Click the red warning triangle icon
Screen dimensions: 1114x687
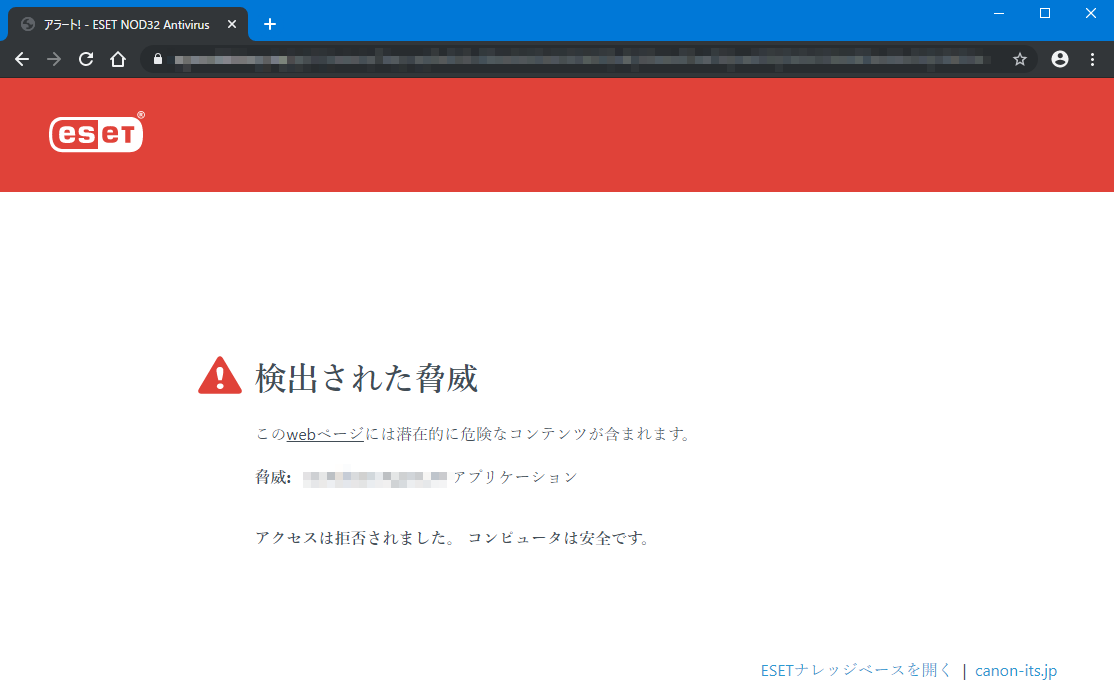pyautogui.click(x=220, y=376)
